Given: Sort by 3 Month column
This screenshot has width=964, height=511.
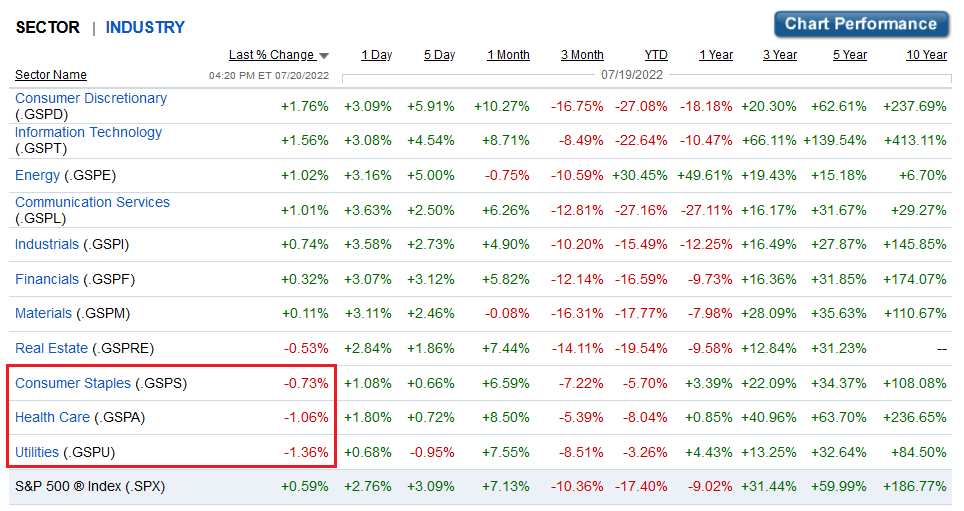Looking at the screenshot, I should pyautogui.click(x=582, y=55).
